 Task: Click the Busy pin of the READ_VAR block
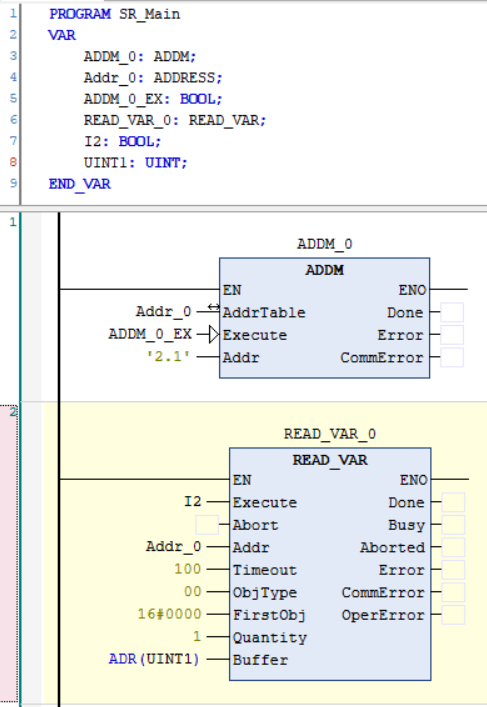click(406, 525)
